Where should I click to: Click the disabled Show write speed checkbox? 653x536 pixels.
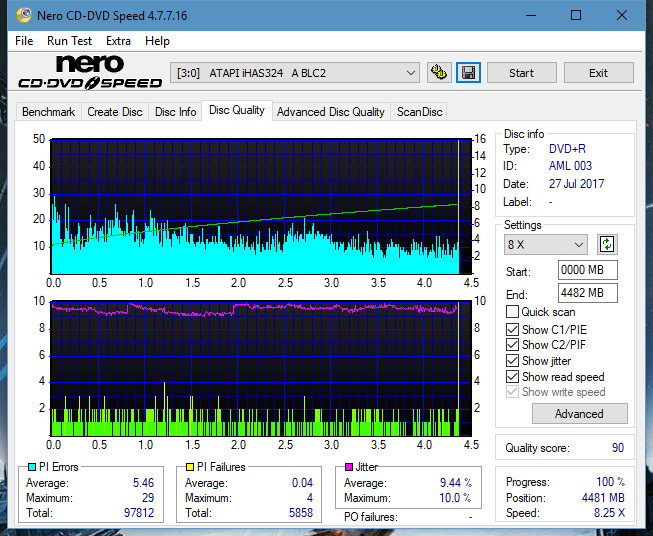click(x=512, y=392)
